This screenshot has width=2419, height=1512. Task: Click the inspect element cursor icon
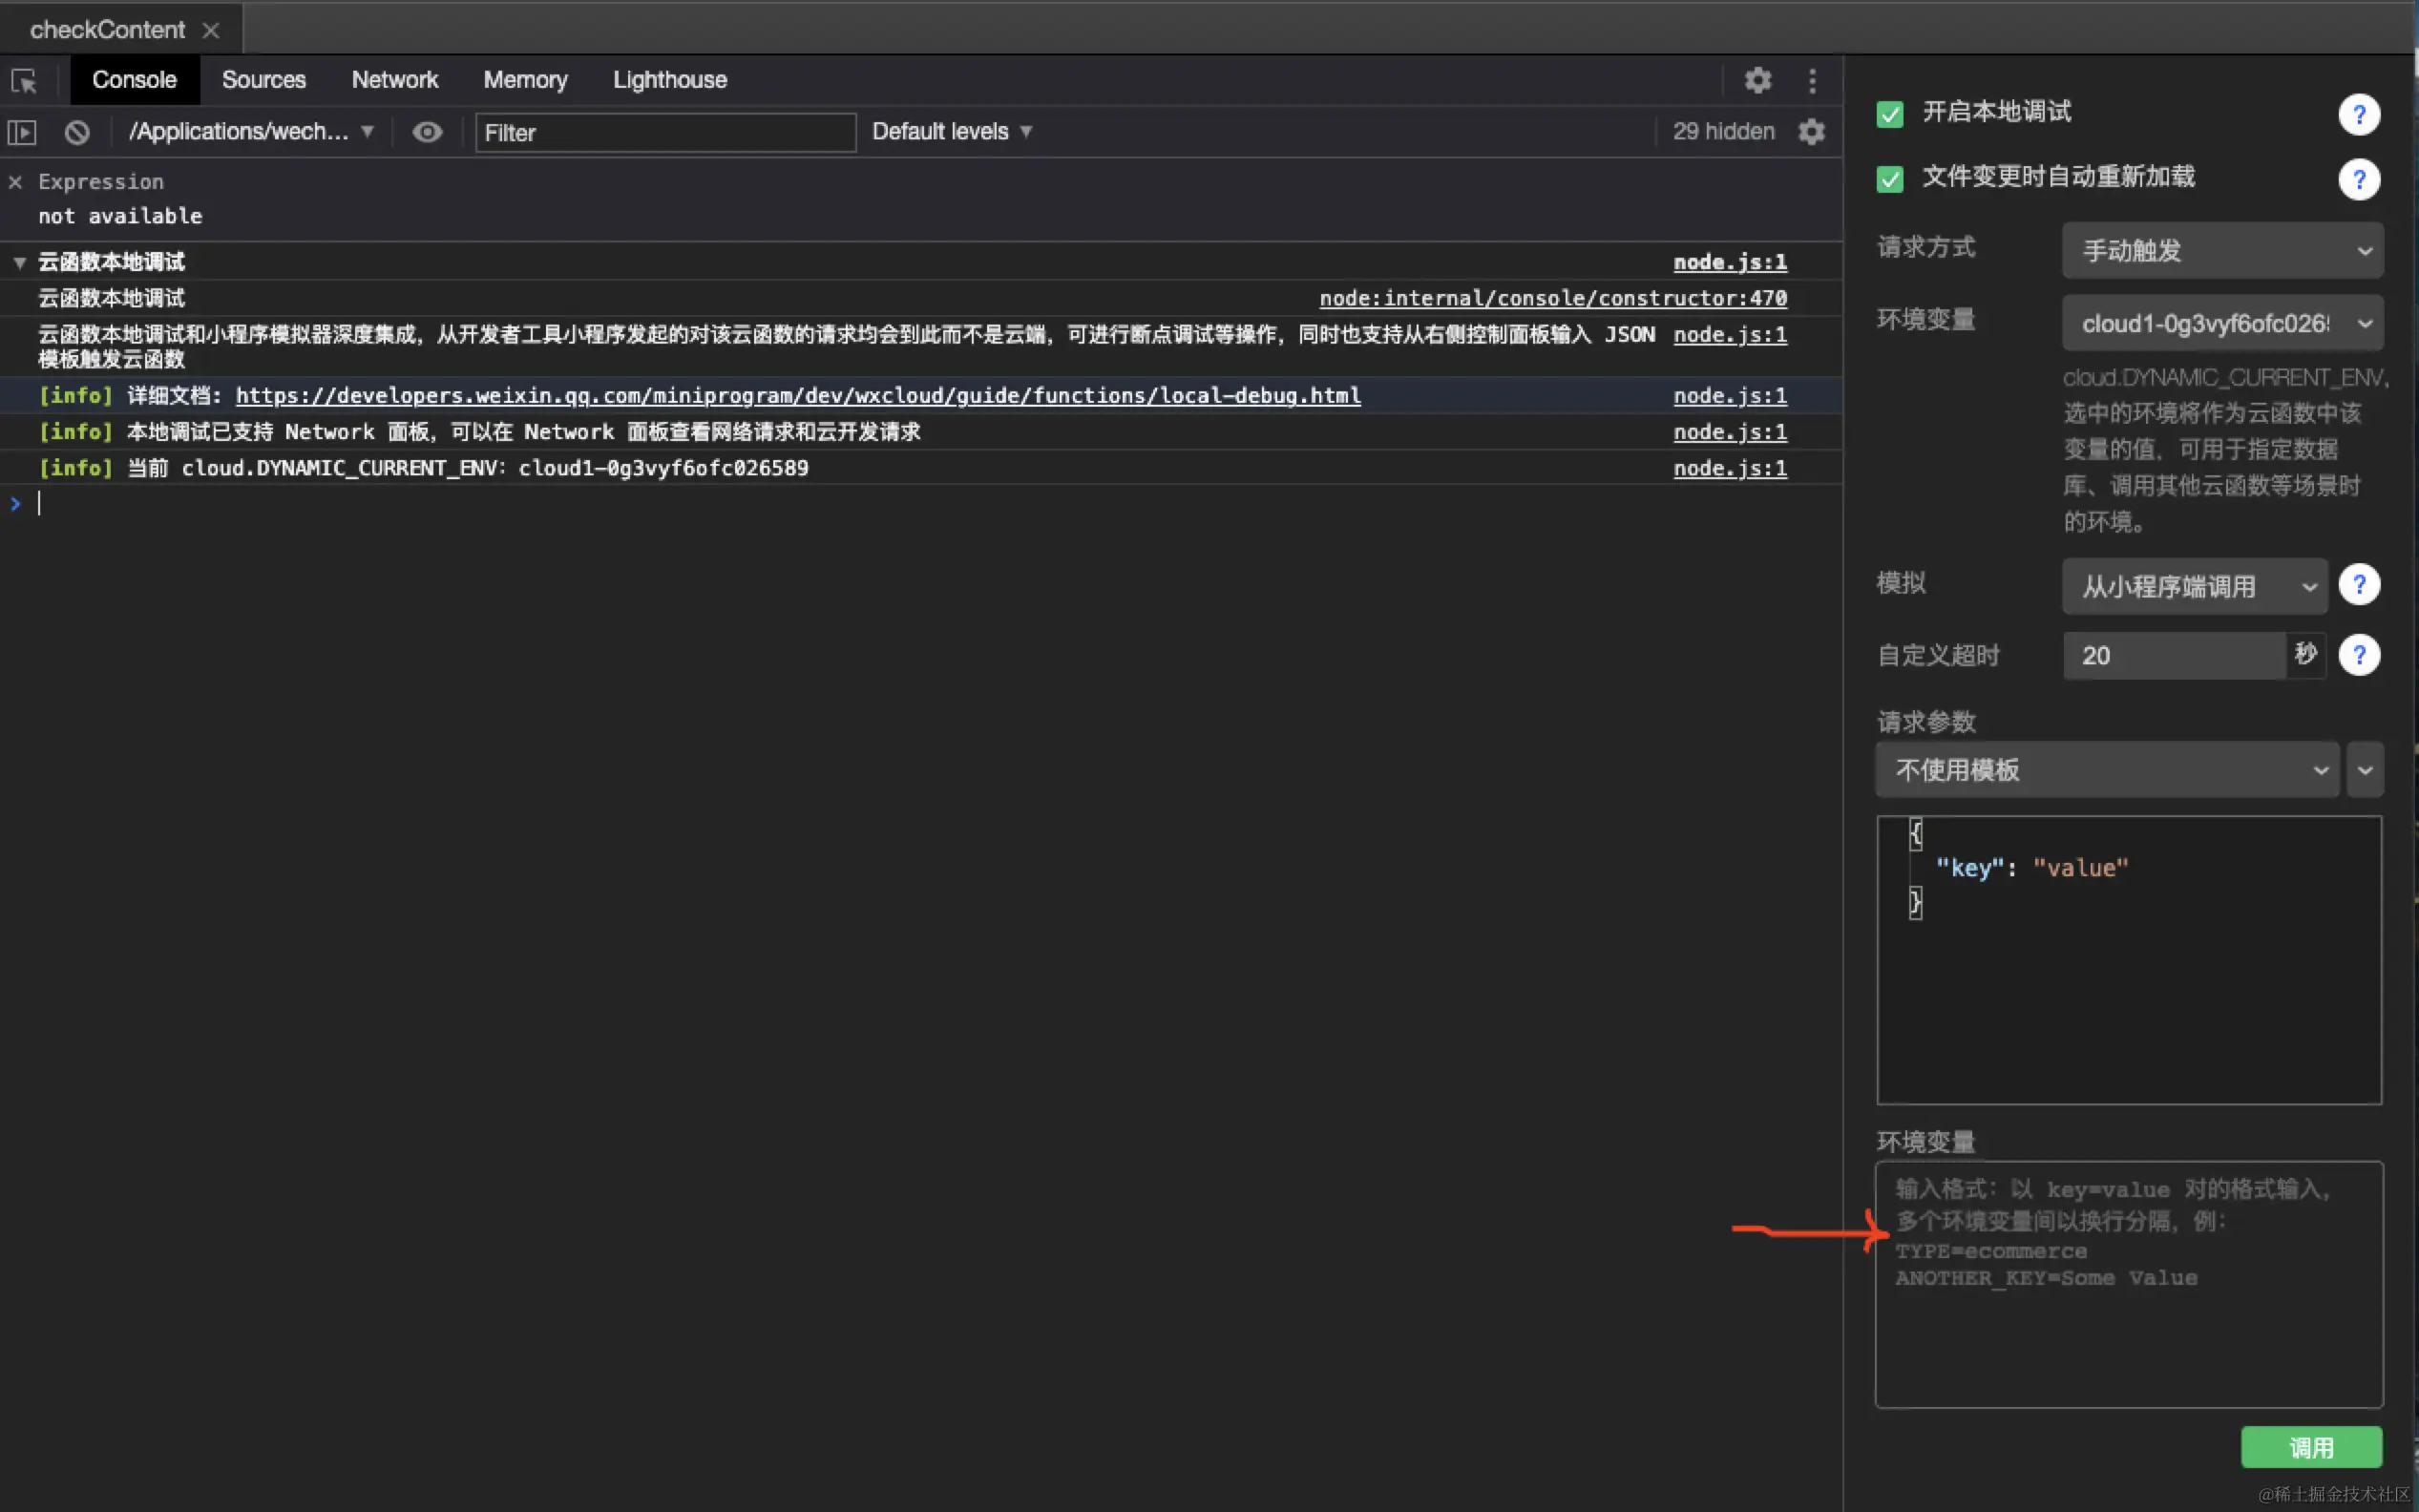pos(24,80)
